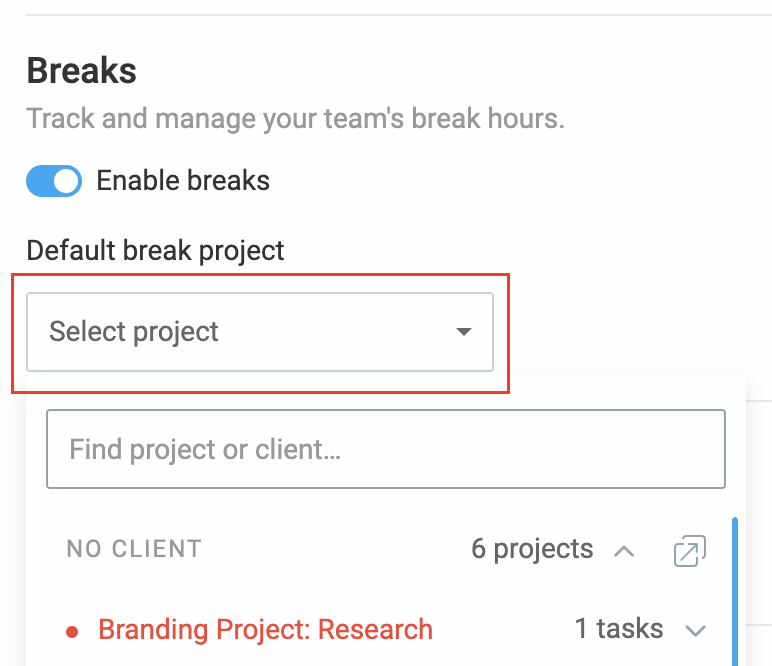This screenshot has height=666, width=772.
Task: Click the white knob of Enable breaks switch
Action: 66,181
